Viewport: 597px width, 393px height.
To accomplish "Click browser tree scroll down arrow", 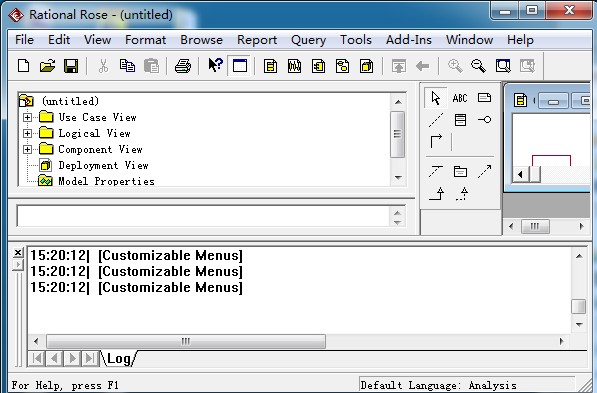I will [398, 177].
